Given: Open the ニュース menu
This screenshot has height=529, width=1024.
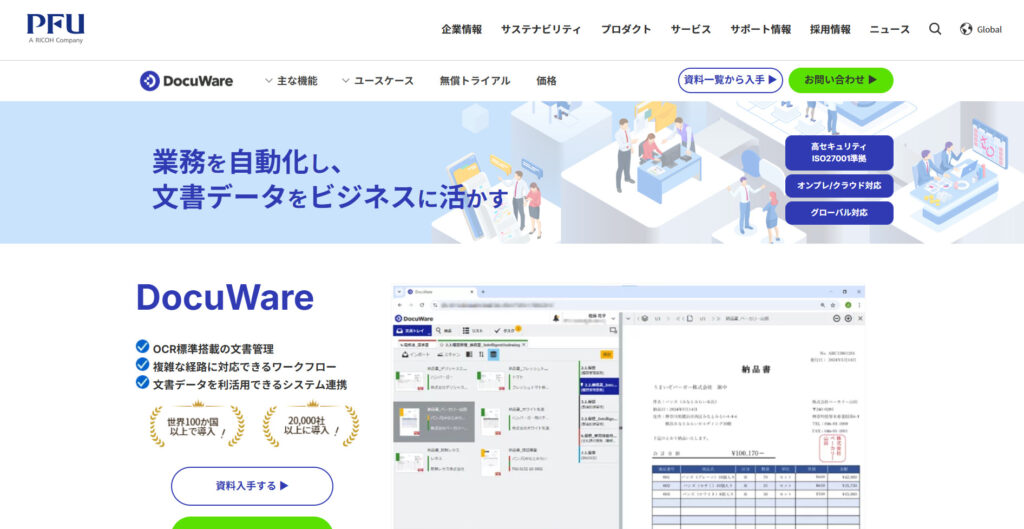Looking at the screenshot, I should coord(889,29).
